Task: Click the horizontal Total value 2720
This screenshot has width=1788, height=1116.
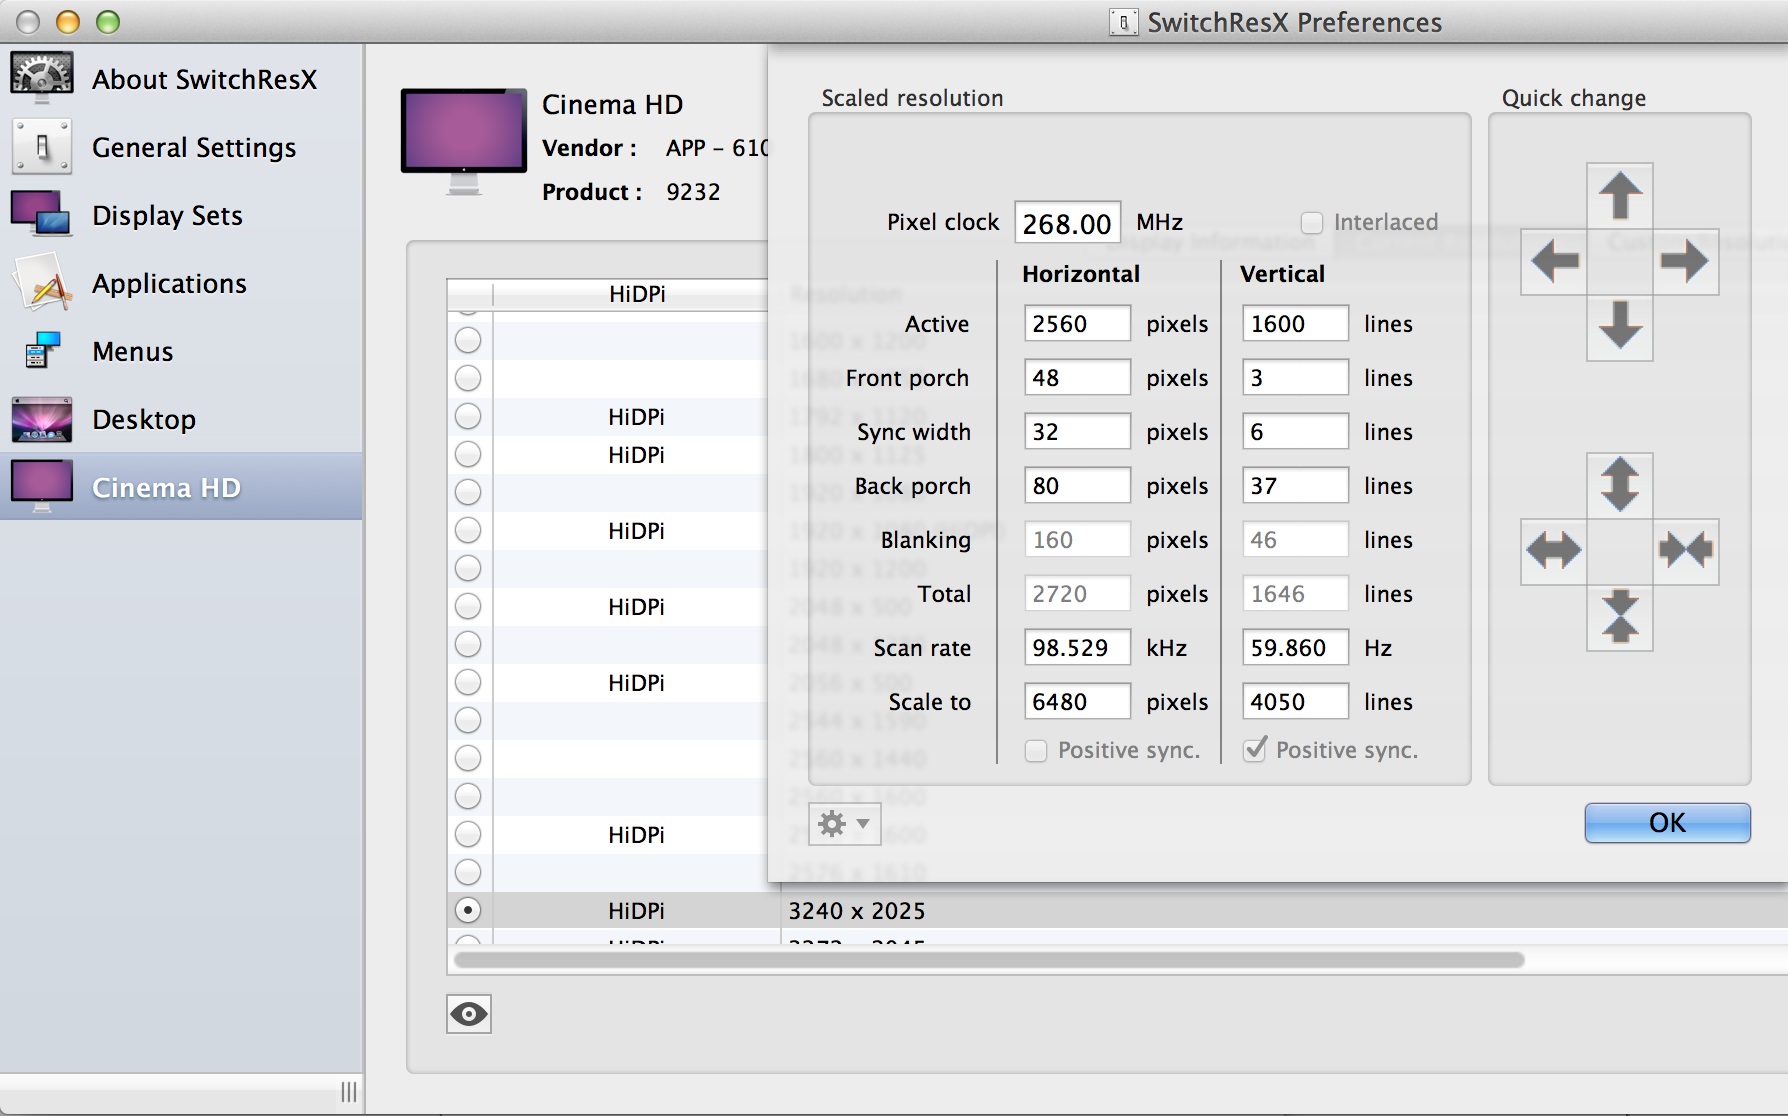Action: point(1077,593)
